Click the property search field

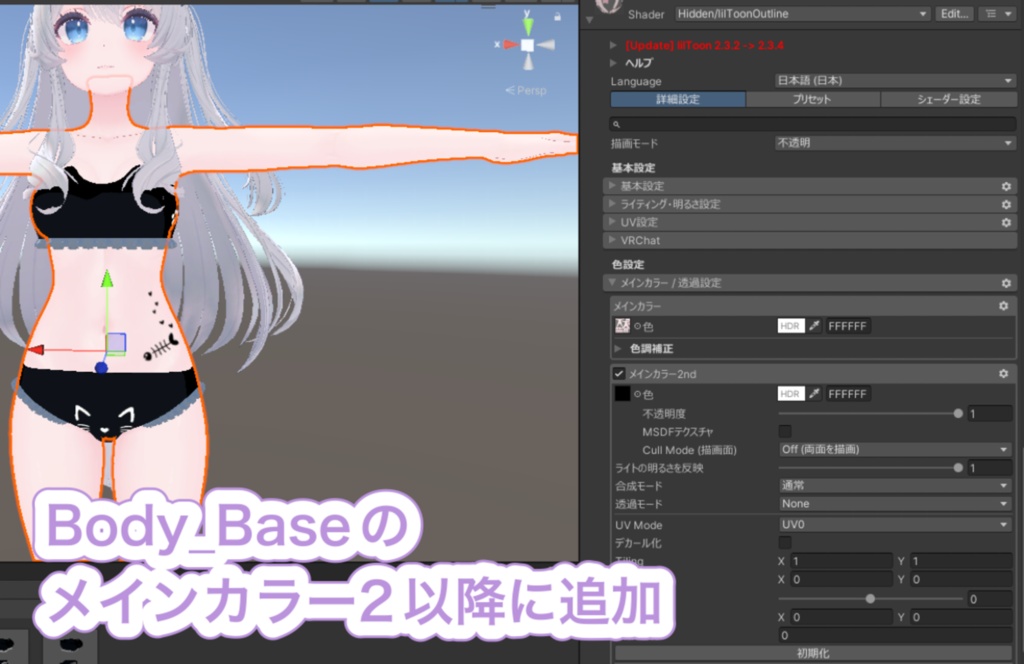[812, 123]
